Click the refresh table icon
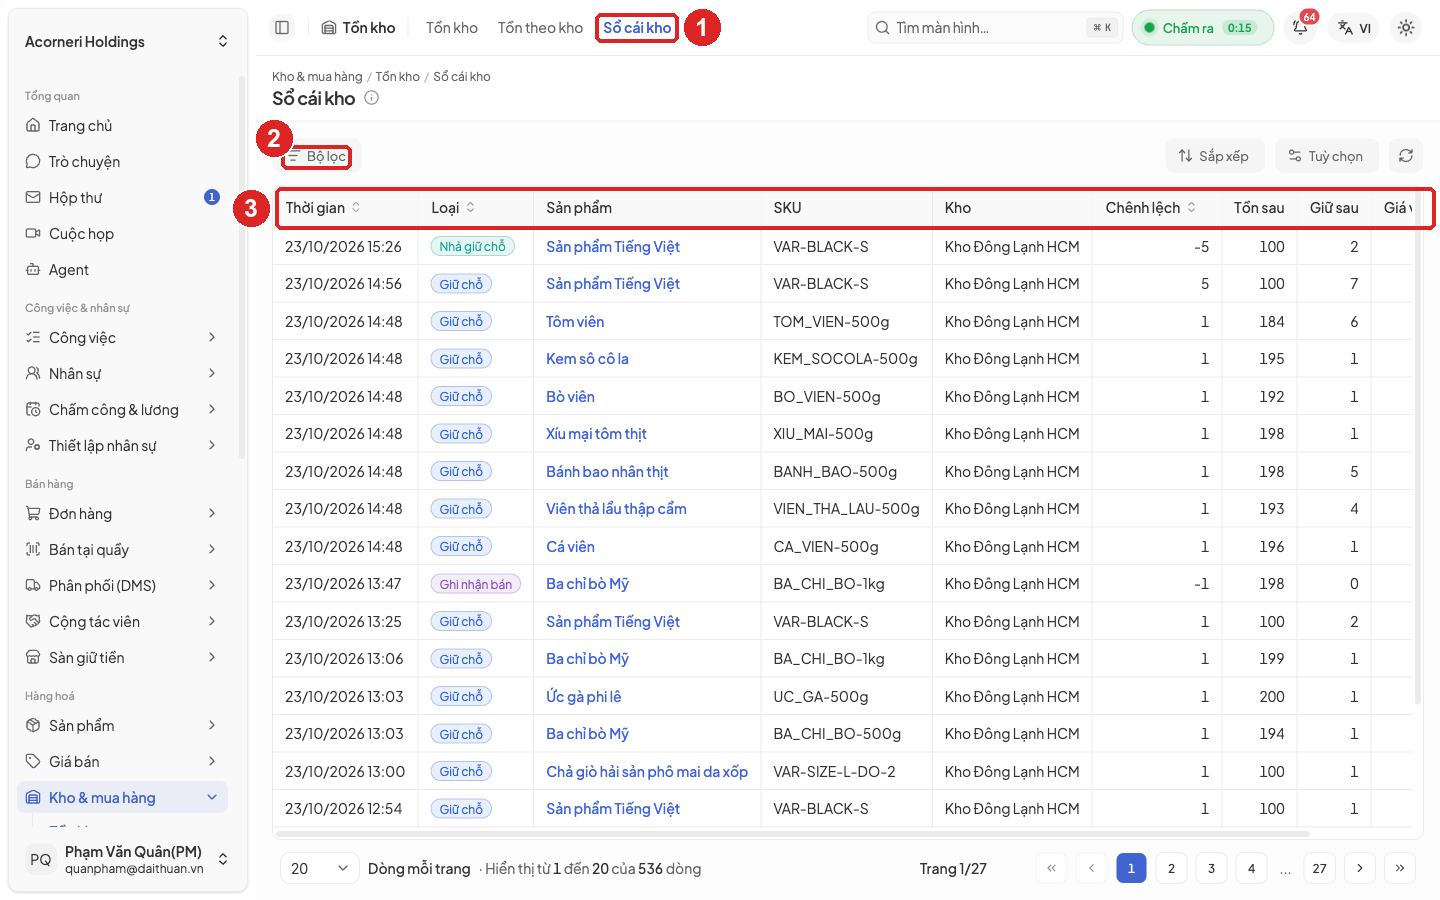Image resolution: width=1440 pixels, height=900 pixels. click(1406, 156)
